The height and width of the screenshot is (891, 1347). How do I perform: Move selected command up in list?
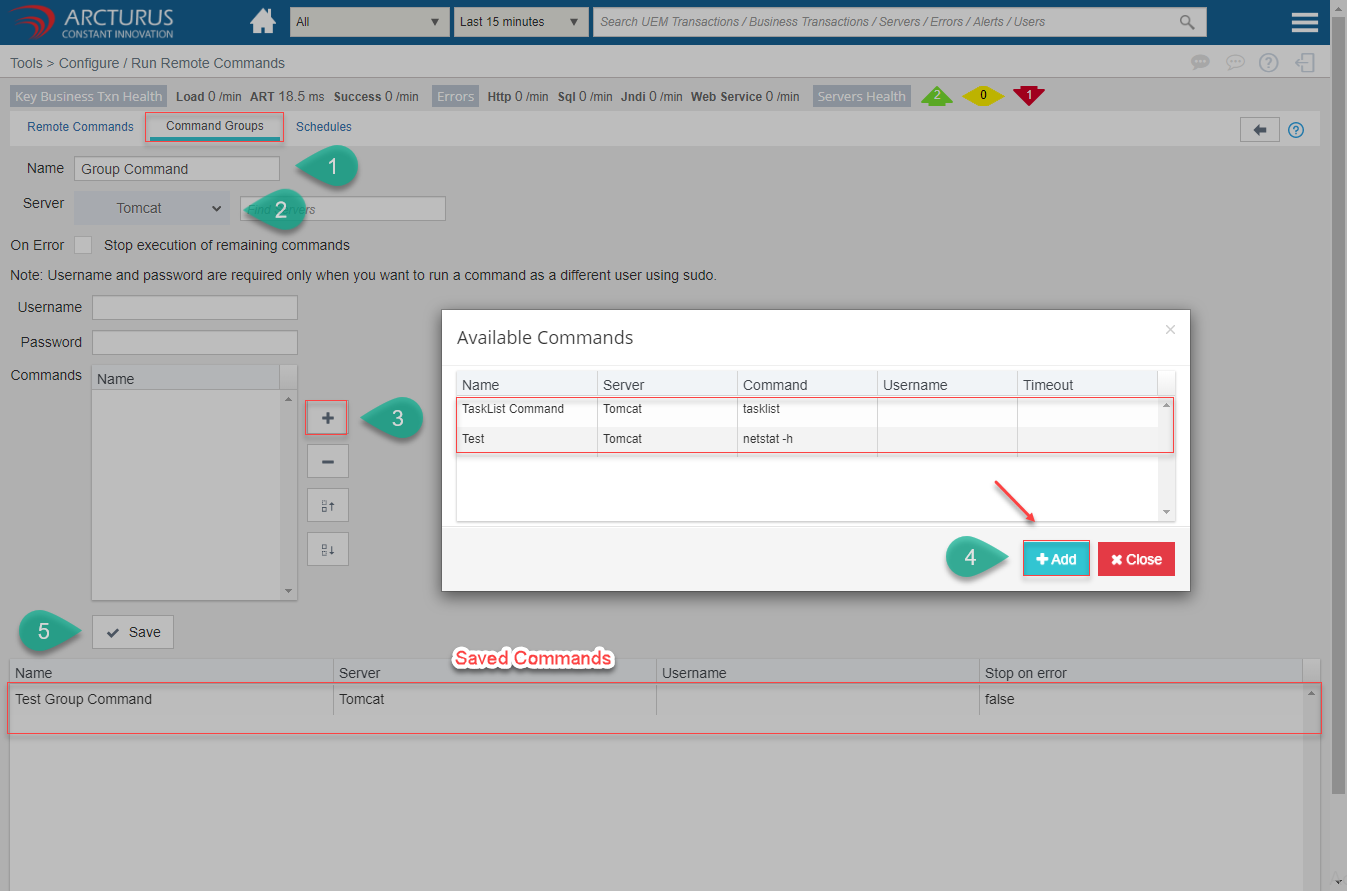327,505
